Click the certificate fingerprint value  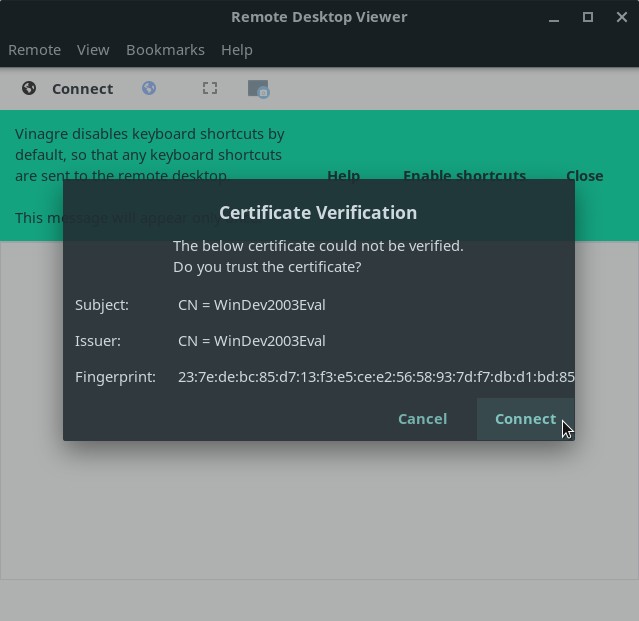pyautogui.click(x=375, y=377)
